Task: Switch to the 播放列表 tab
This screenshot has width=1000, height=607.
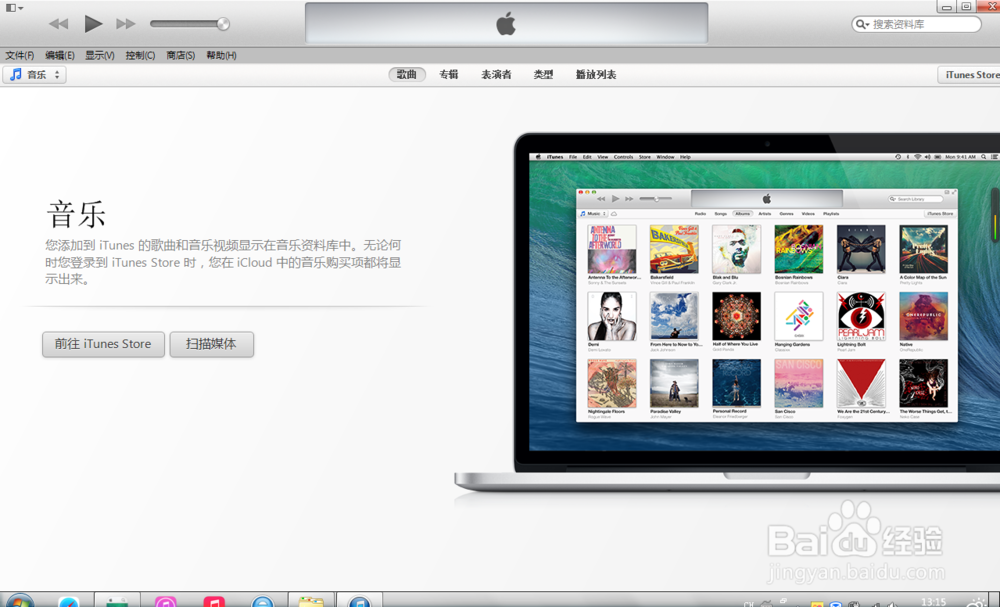Action: 596,75
